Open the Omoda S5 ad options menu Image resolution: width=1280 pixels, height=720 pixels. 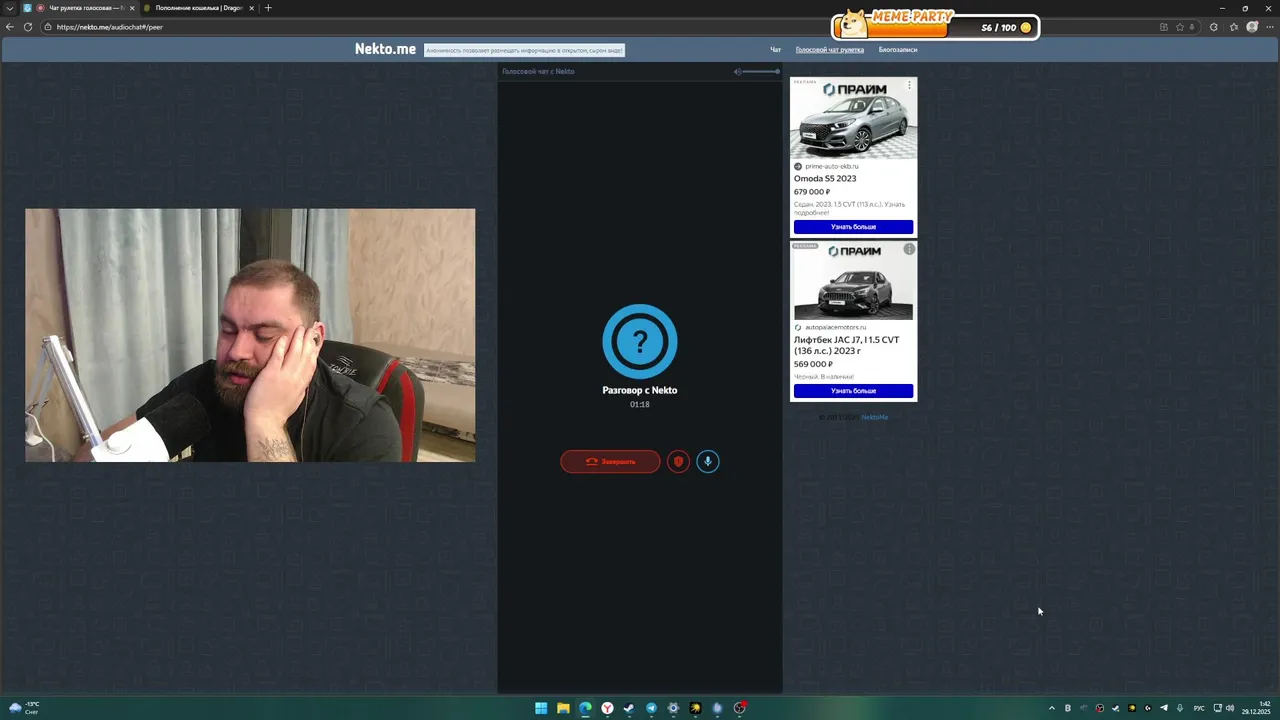(x=909, y=85)
